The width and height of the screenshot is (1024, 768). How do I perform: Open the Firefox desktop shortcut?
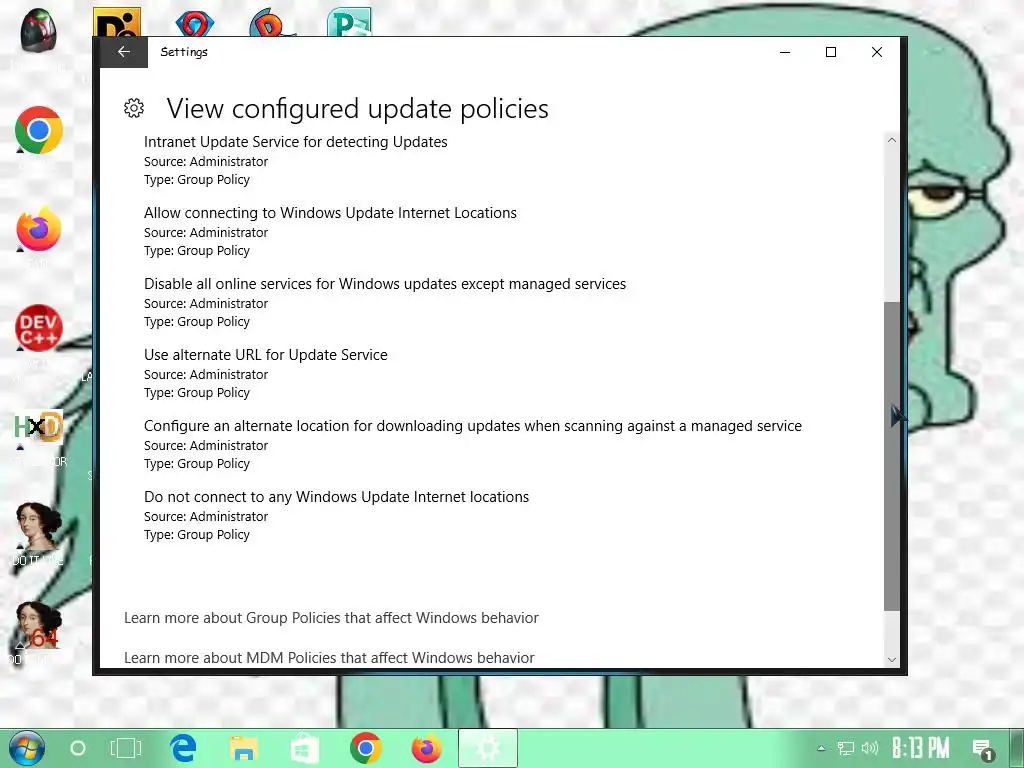[39, 229]
